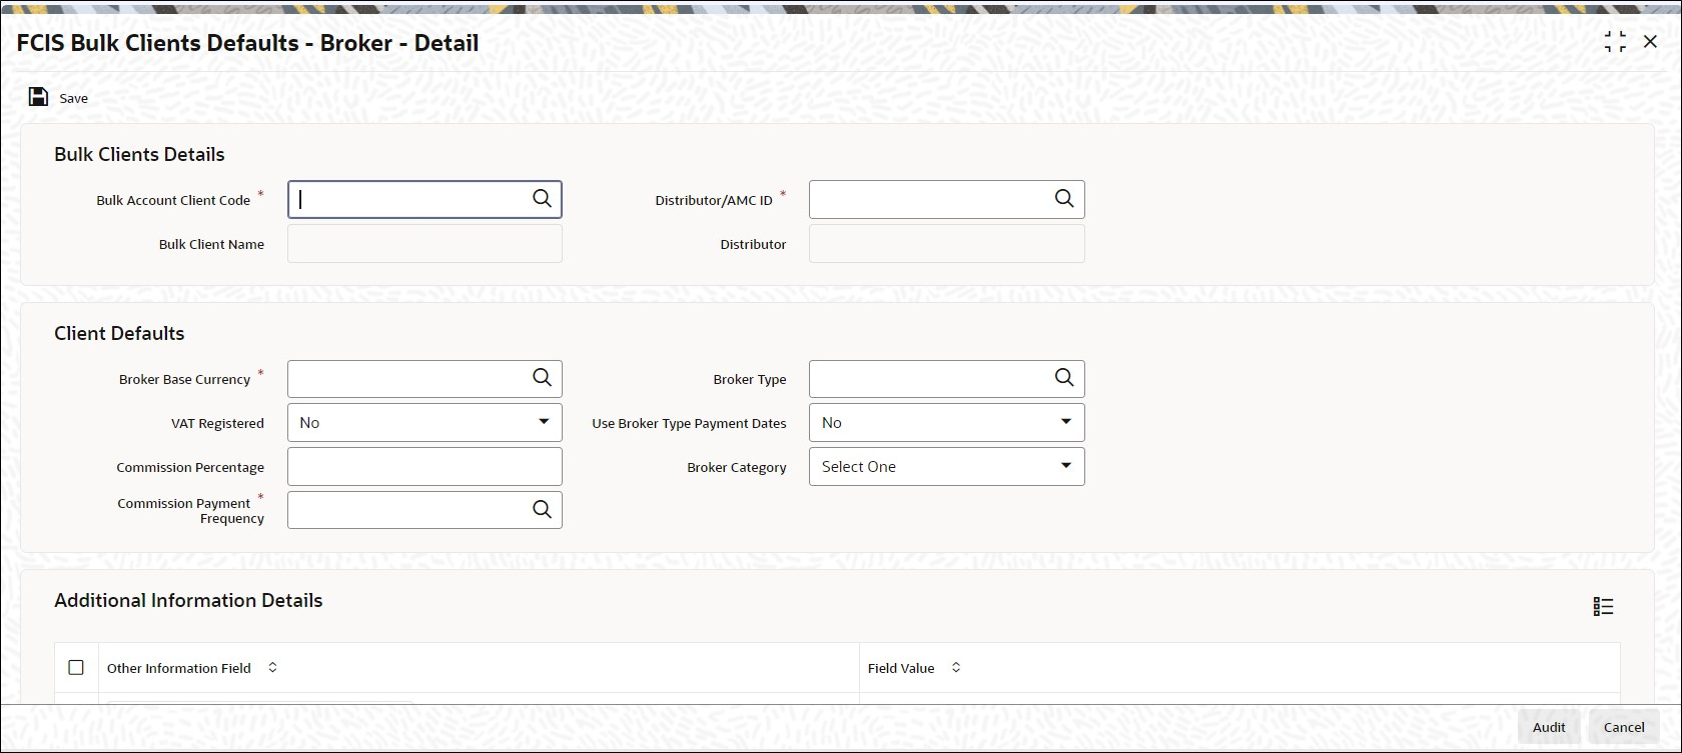Click the Save floppy disk icon
The height and width of the screenshot is (753, 1682).
pyautogui.click(x=38, y=97)
